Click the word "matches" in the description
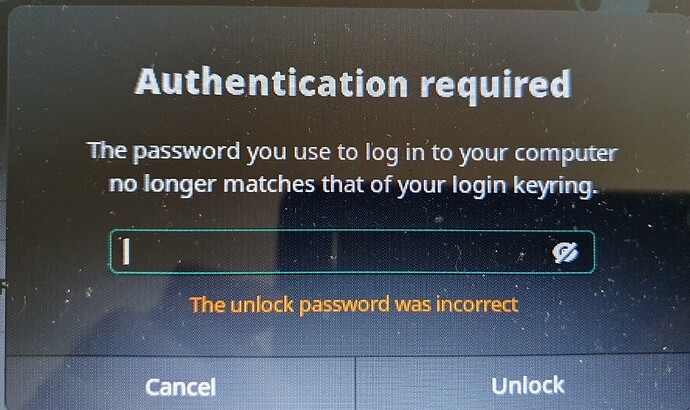This screenshot has height=410, width=690. pyautogui.click(x=269, y=184)
